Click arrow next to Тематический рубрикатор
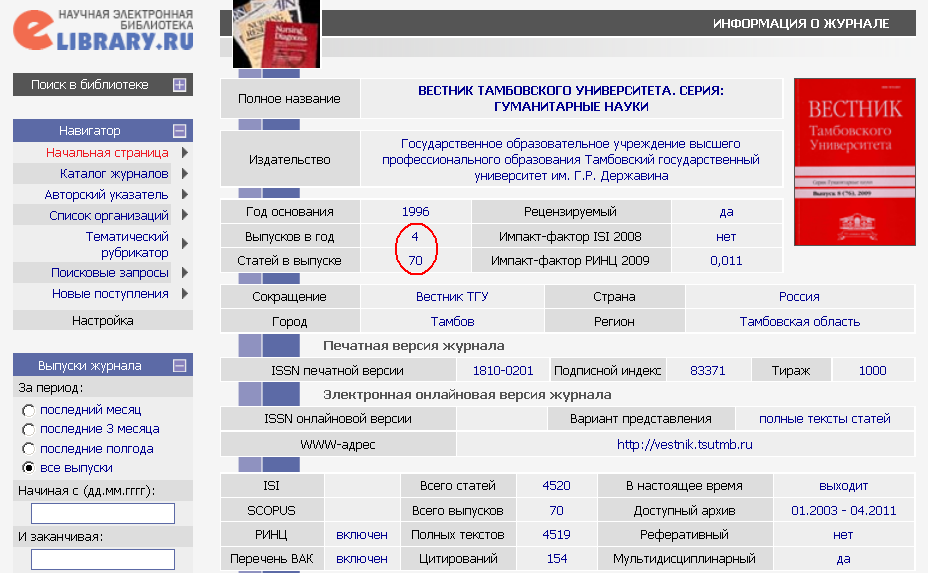This screenshot has height=573, width=928. click(185, 243)
